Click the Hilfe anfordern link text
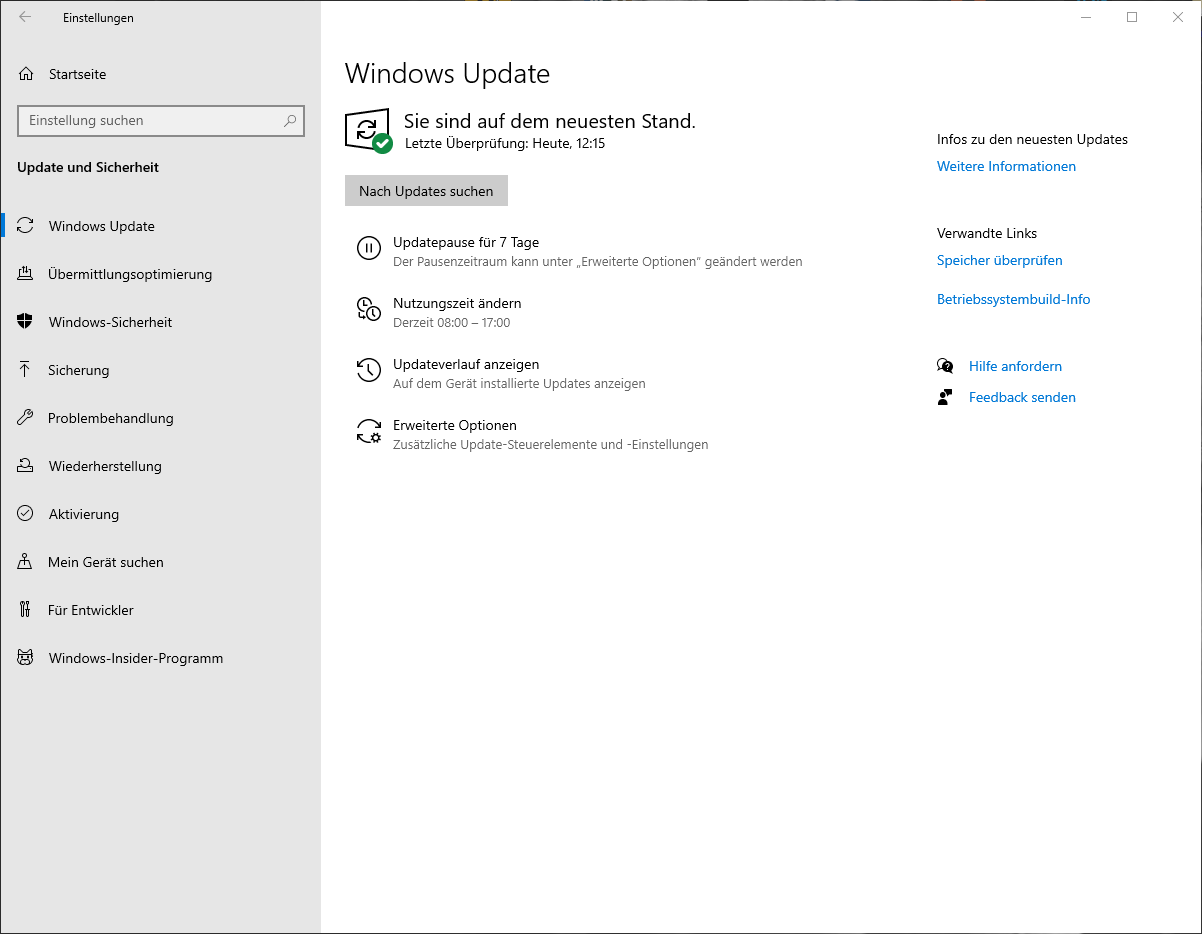This screenshot has width=1202, height=934. [1015, 366]
